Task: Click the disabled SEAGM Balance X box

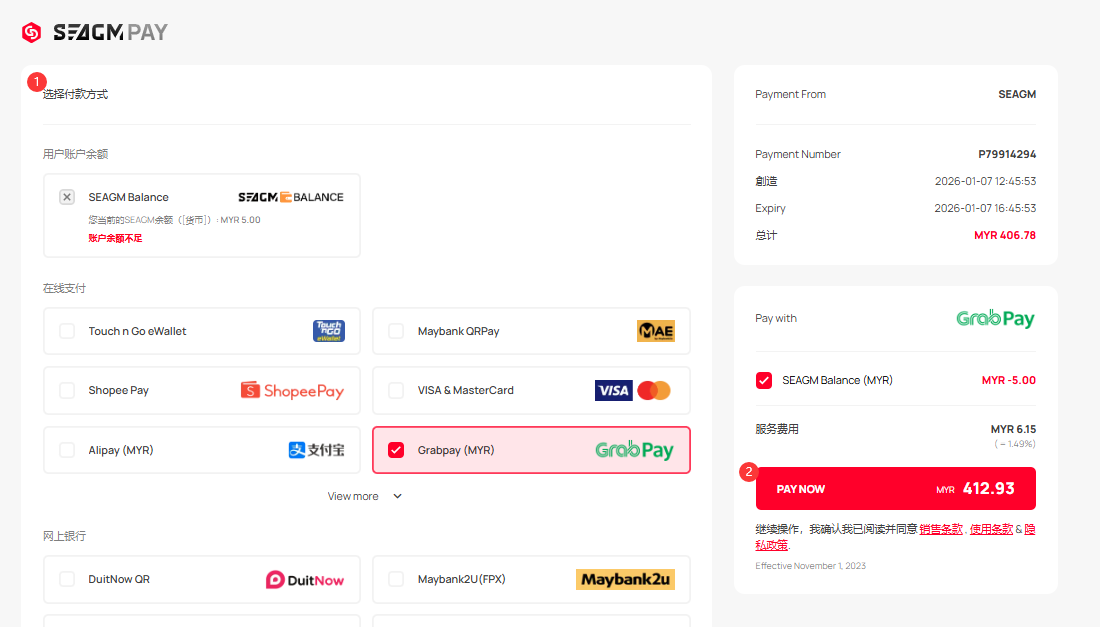Action: 67,197
